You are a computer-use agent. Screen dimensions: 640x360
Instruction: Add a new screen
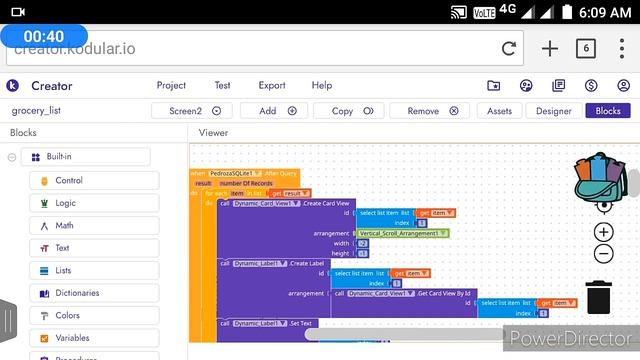click(274, 111)
